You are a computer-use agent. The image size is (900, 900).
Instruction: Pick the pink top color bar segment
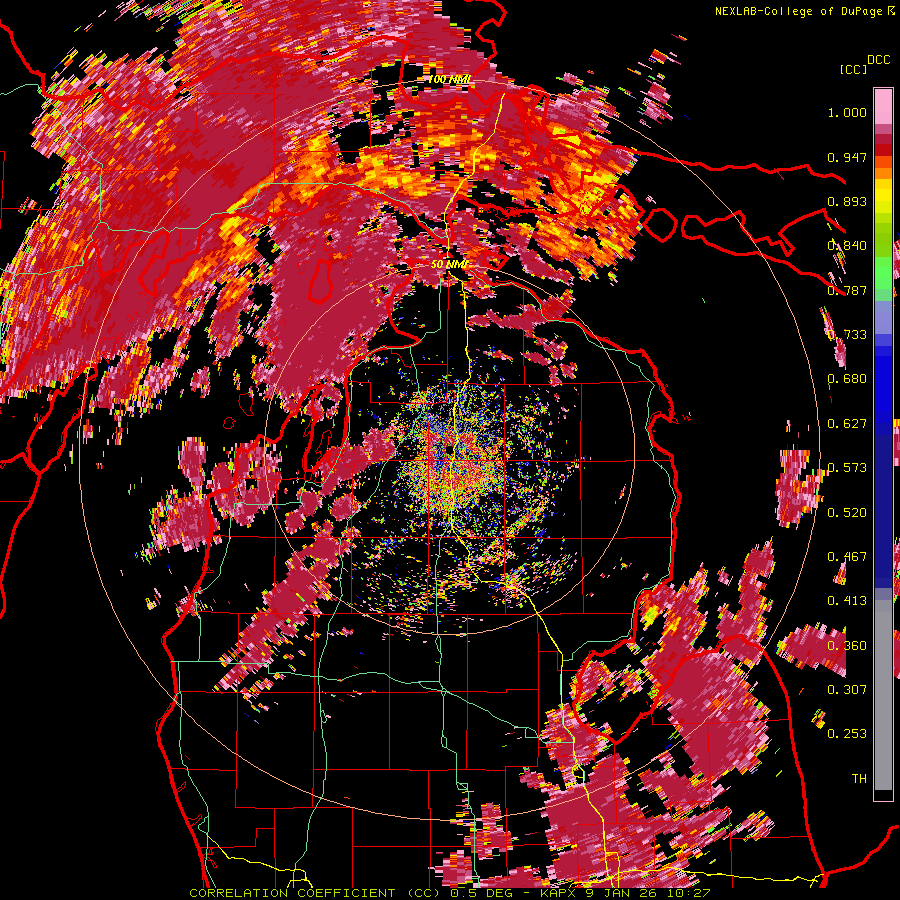[x=883, y=107]
